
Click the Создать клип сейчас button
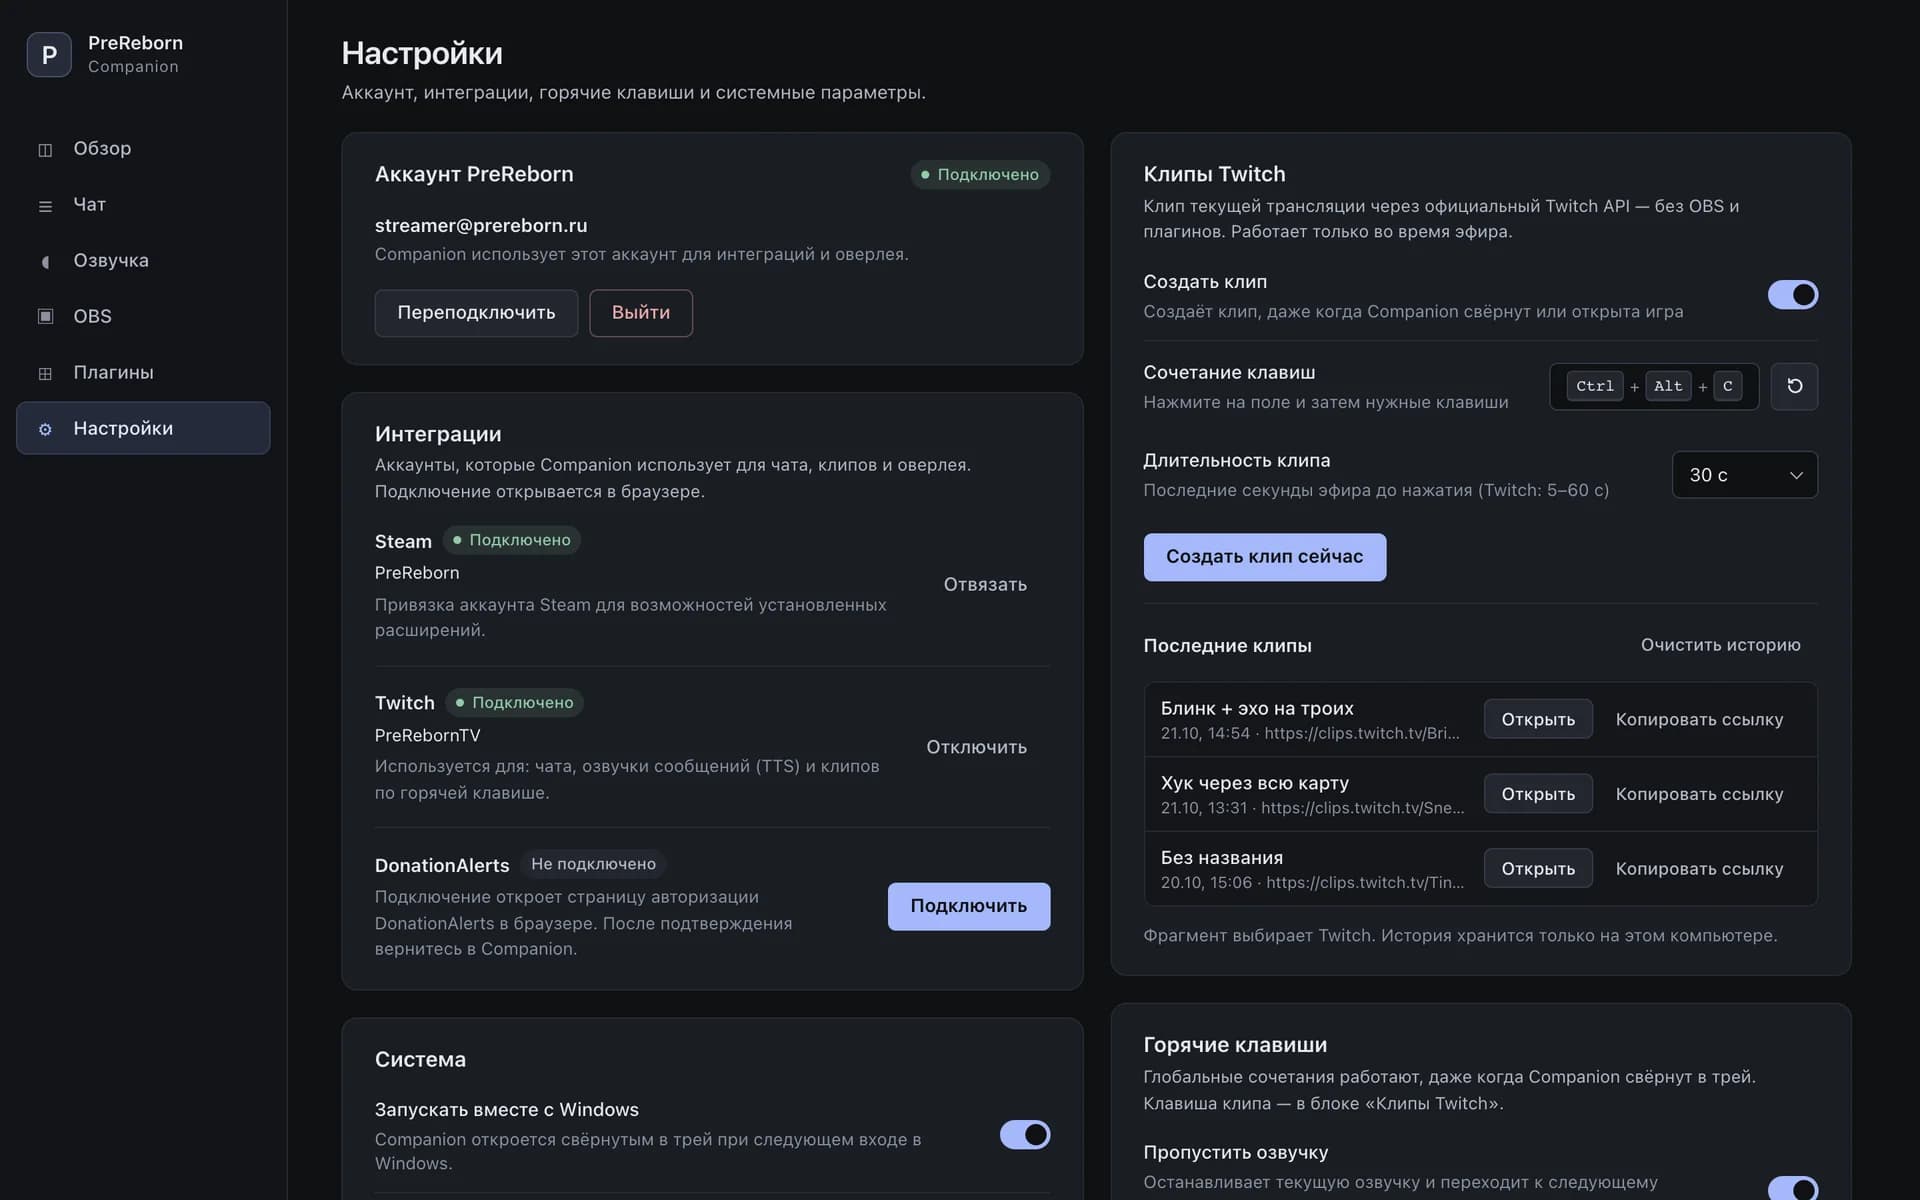coord(1265,557)
